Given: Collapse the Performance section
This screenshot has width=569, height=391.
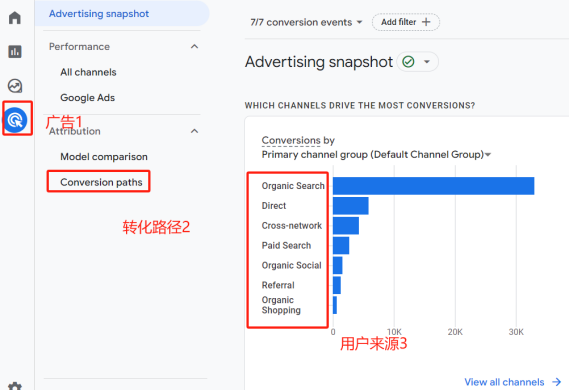Looking at the screenshot, I should 195,46.
